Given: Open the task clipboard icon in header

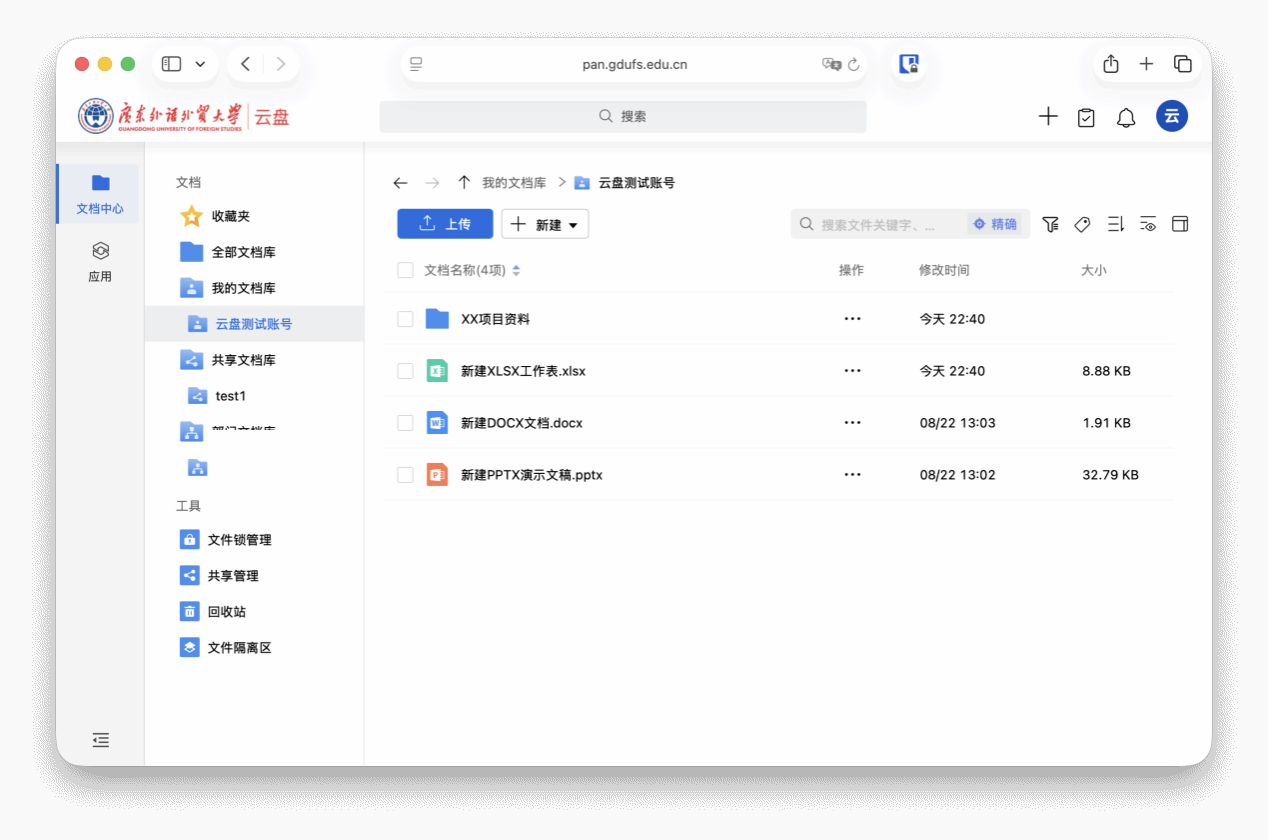Looking at the screenshot, I should pos(1086,117).
